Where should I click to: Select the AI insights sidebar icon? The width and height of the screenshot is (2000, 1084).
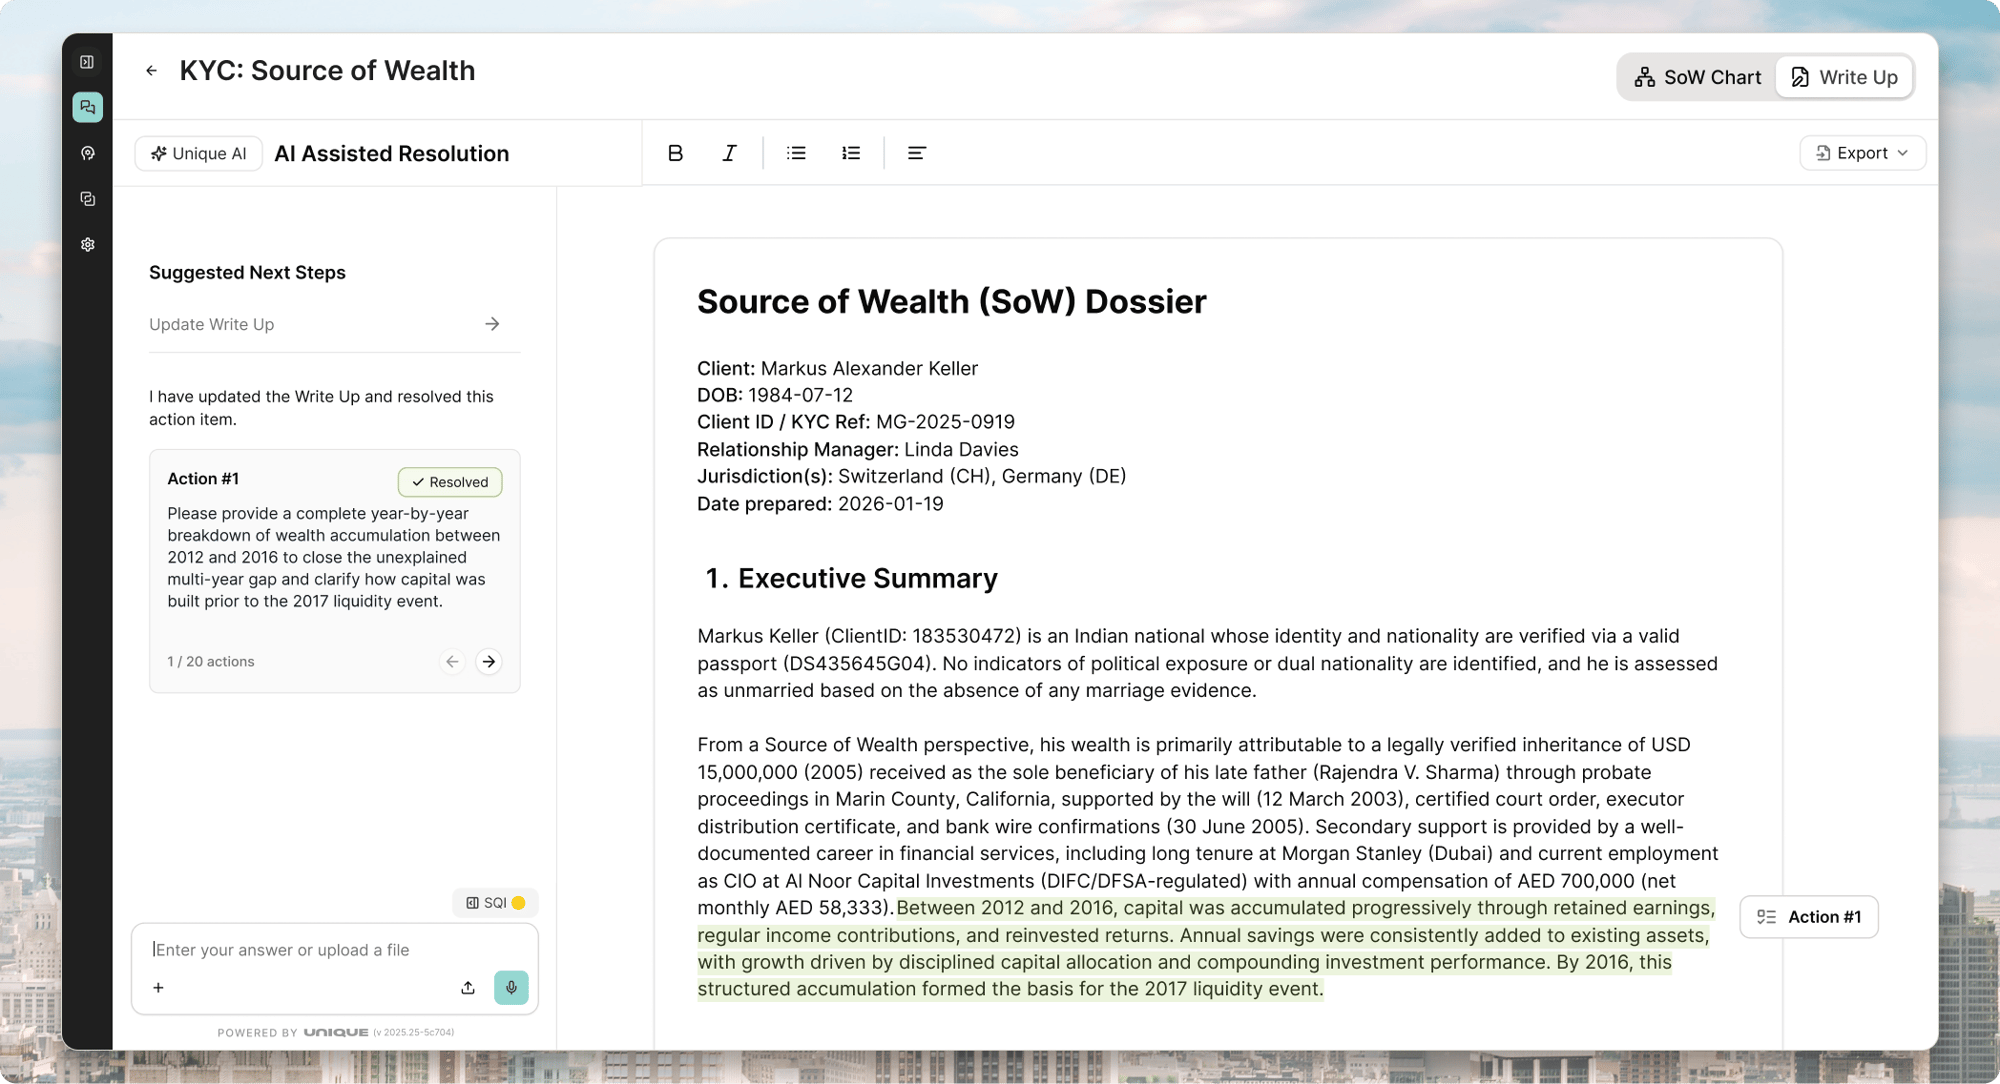88,153
